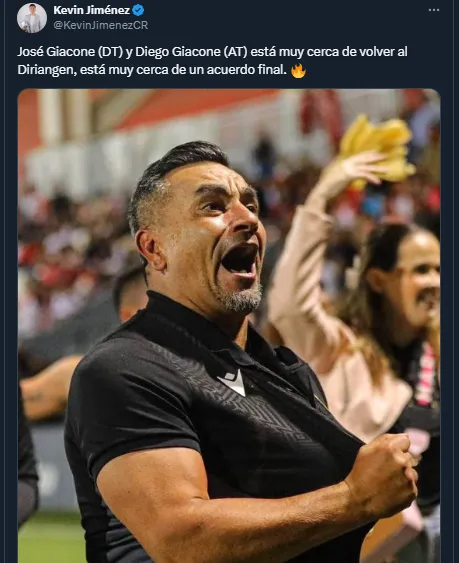Click the Kevin Jiménez display name
The height and width of the screenshot is (563, 459).
tap(92, 10)
